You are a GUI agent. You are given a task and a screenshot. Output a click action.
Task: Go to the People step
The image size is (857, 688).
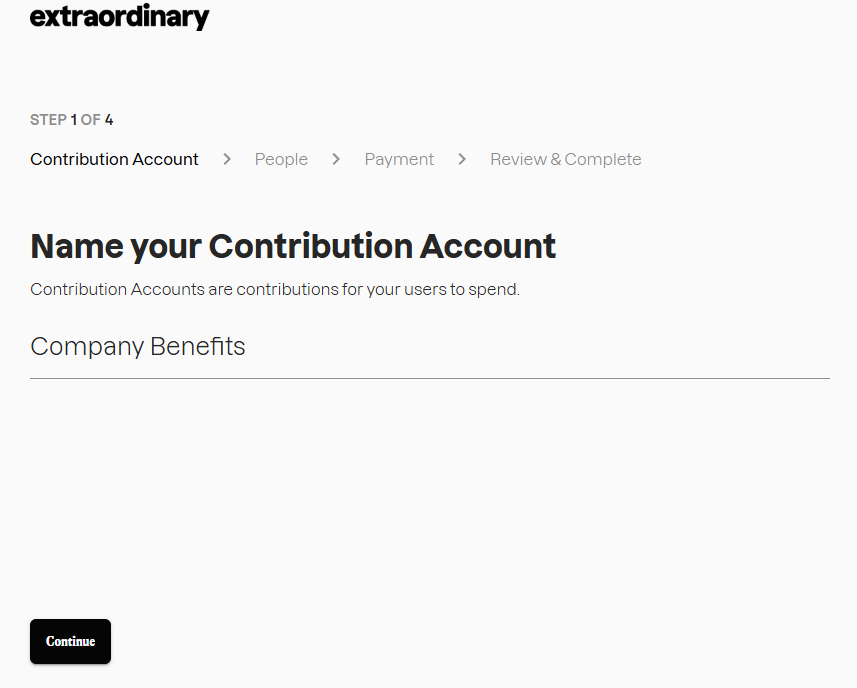pos(281,159)
